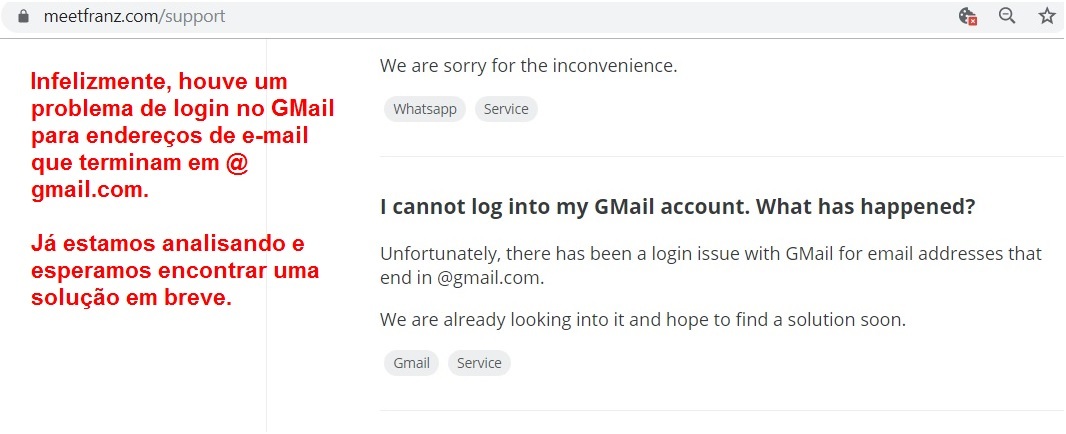
Task: Open the Gmail tag
Action: [411, 363]
